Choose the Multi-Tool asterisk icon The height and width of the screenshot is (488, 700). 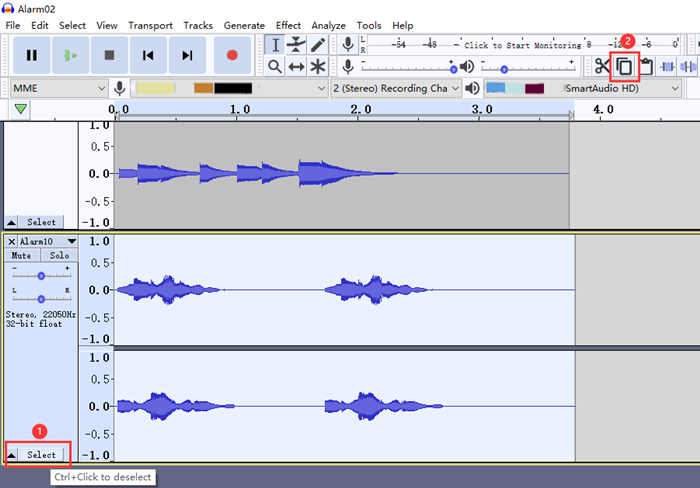click(x=317, y=67)
